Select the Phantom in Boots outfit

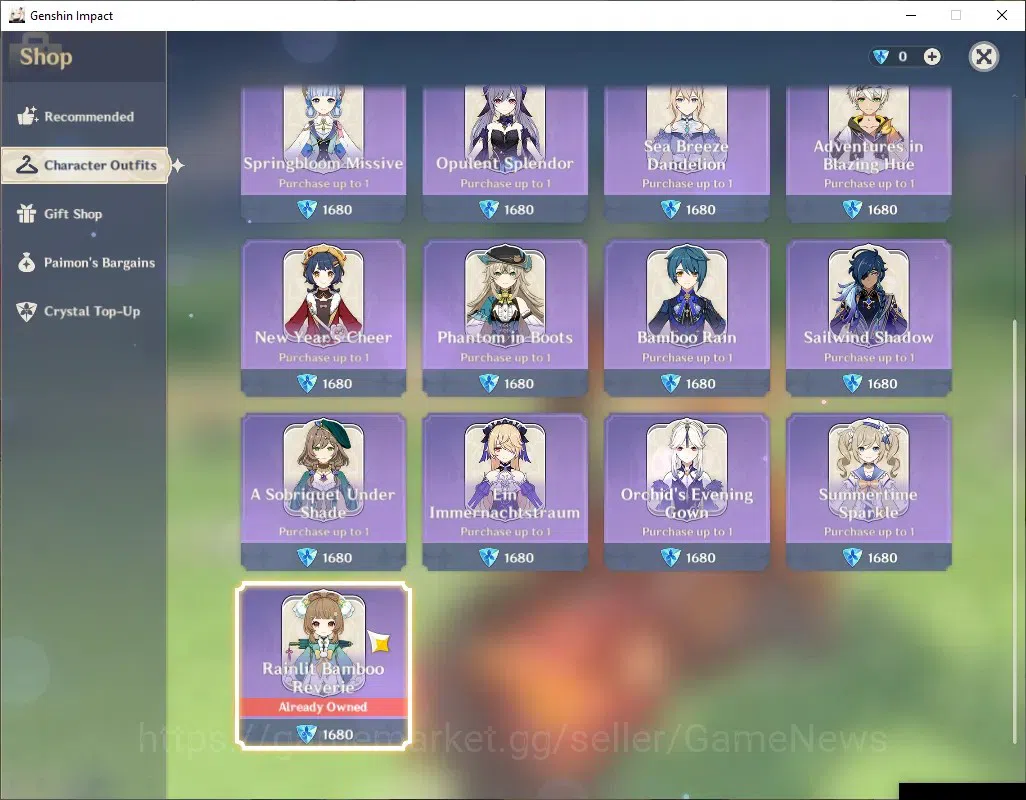(505, 318)
